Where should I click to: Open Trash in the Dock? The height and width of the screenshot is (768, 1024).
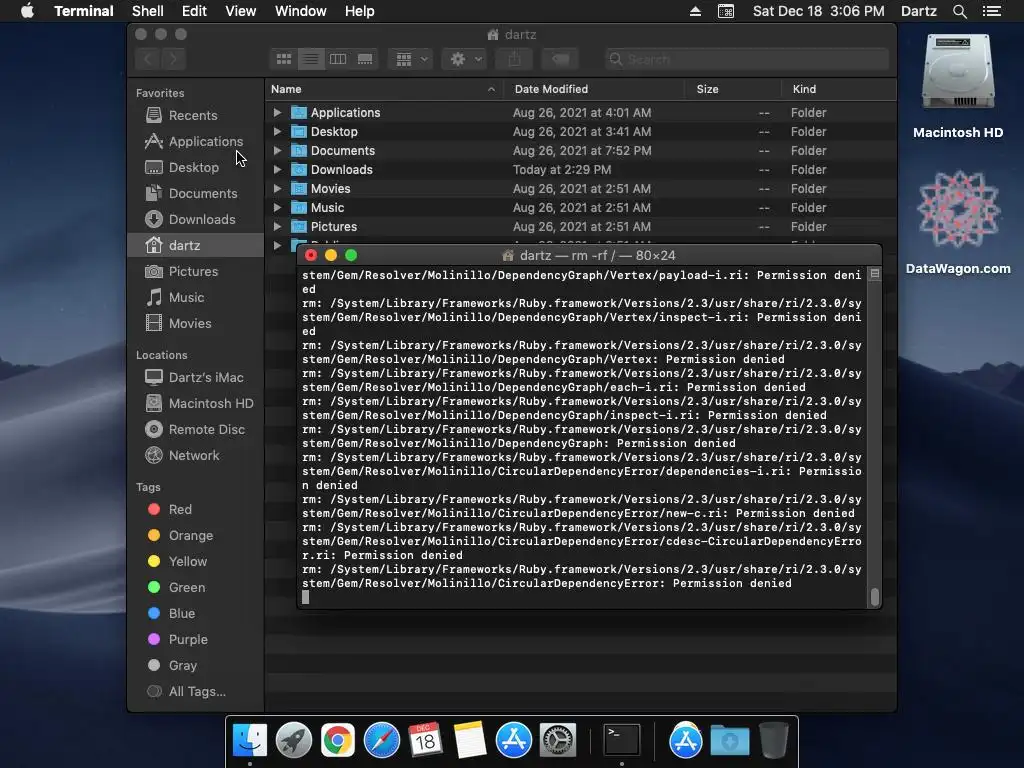click(x=774, y=741)
